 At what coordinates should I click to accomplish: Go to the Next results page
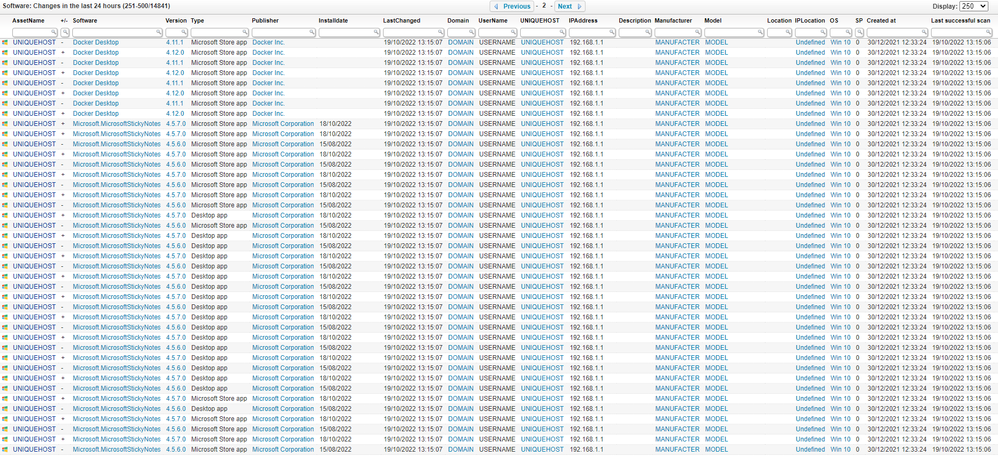pyautogui.click(x=564, y=6)
